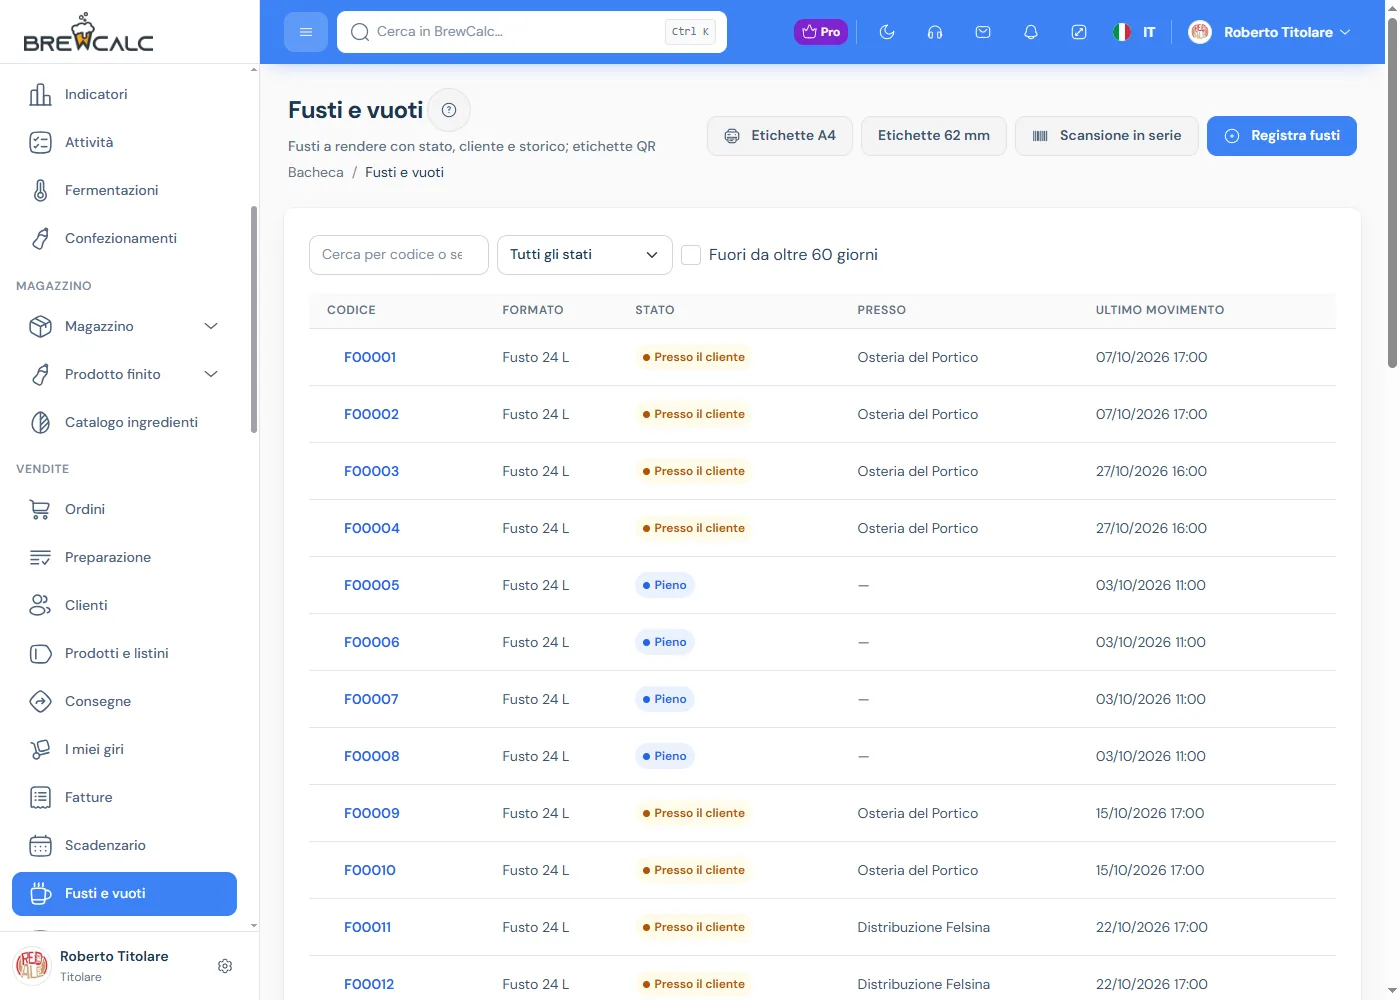Image resolution: width=1400 pixels, height=1000 pixels.
Task: Click the sidebar vertical scrollbar
Action: (254, 320)
